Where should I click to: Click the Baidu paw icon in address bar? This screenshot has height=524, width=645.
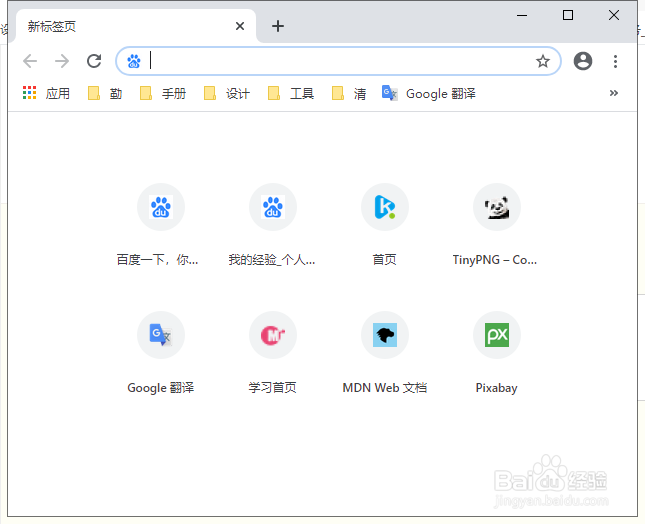point(134,61)
